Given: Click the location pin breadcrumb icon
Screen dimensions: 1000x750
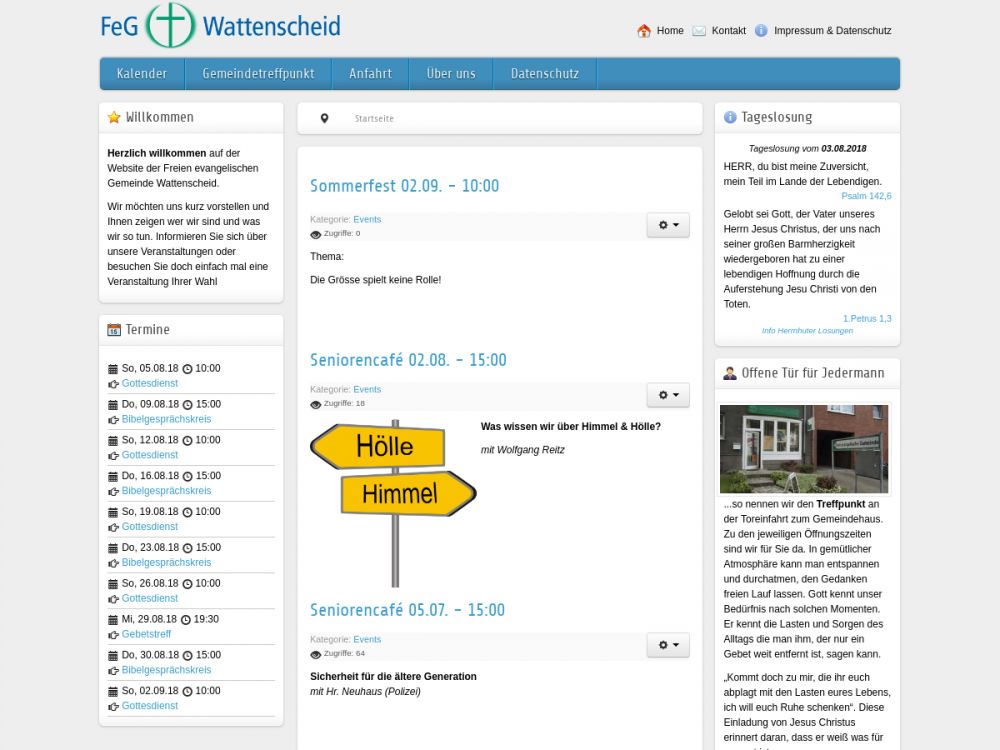Looking at the screenshot, I should click(x=324, y=119).
